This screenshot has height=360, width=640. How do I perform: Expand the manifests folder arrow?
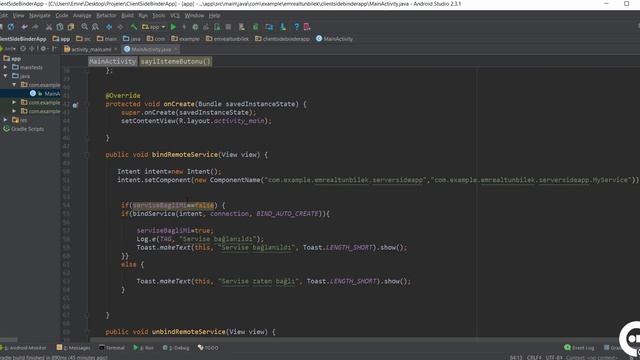tap(5, 67)
